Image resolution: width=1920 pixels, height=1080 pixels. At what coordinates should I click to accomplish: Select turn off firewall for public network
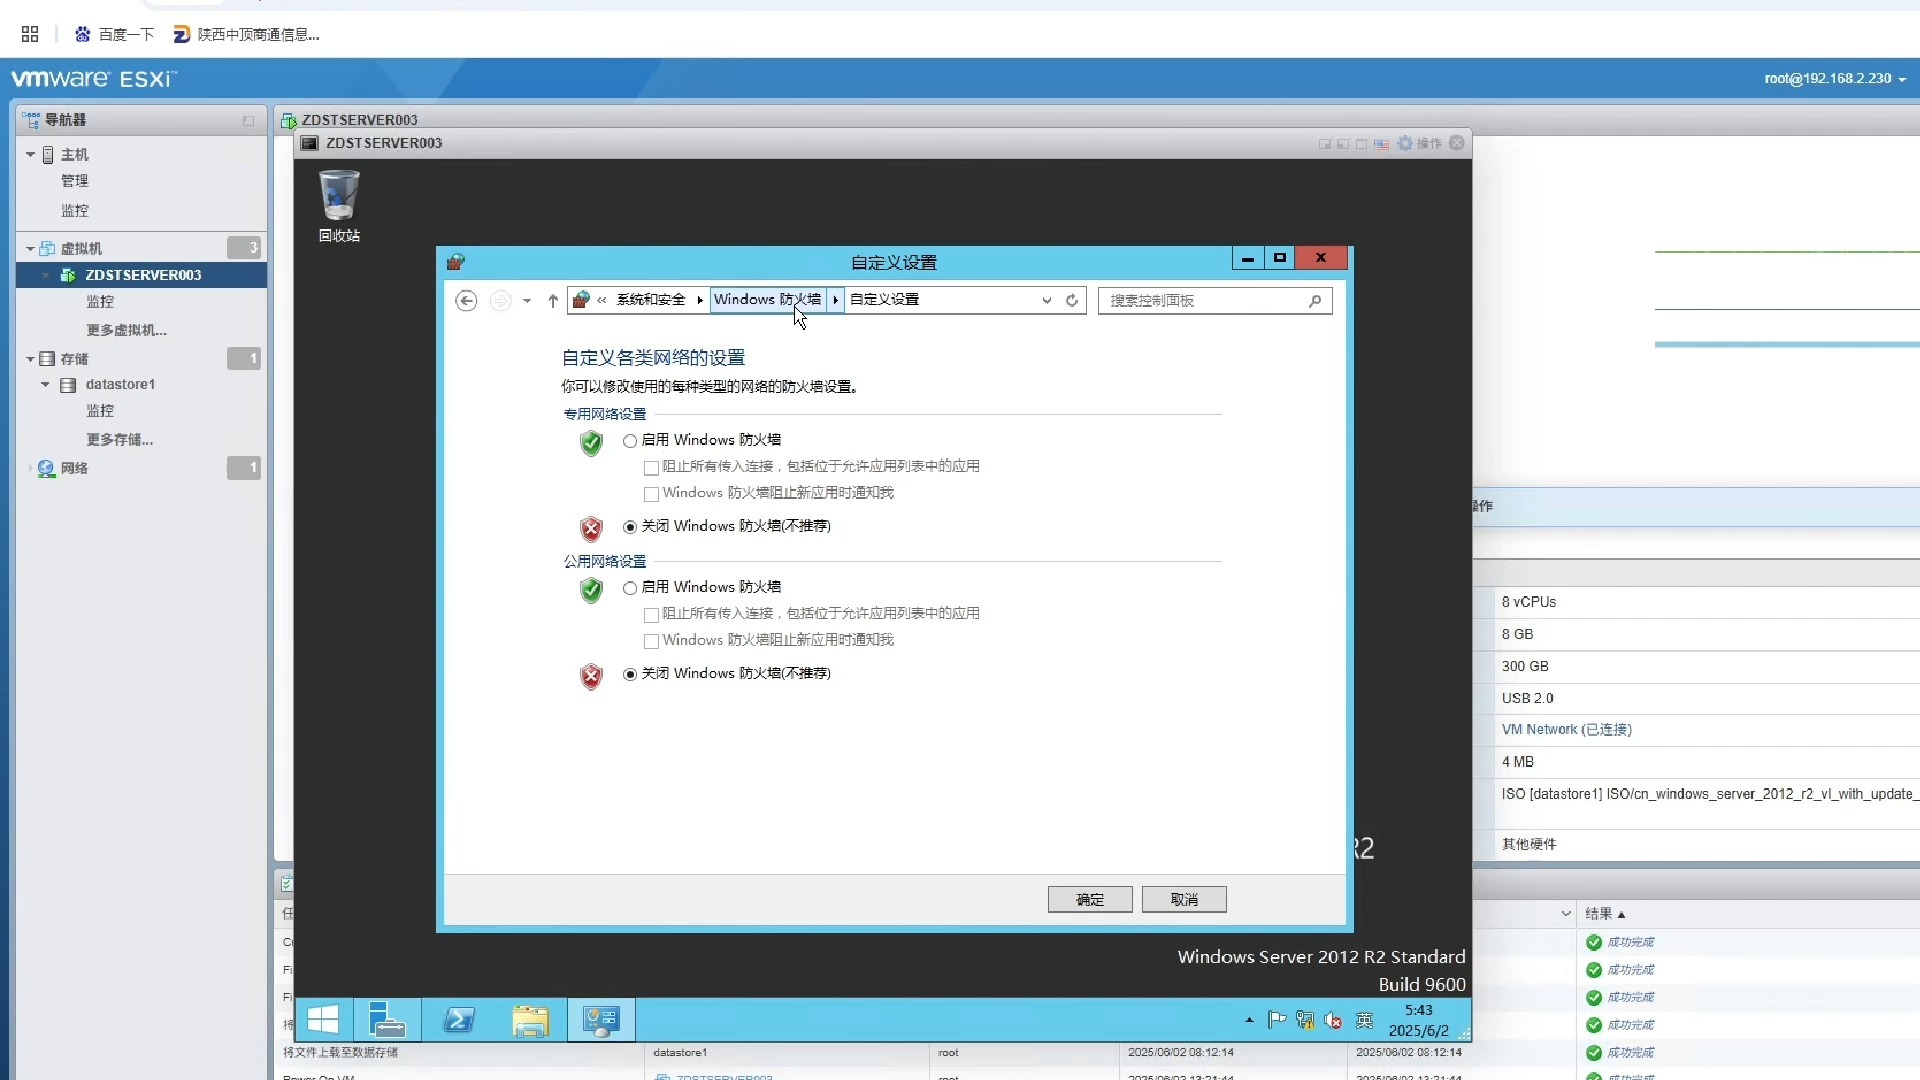coord(630,674)
